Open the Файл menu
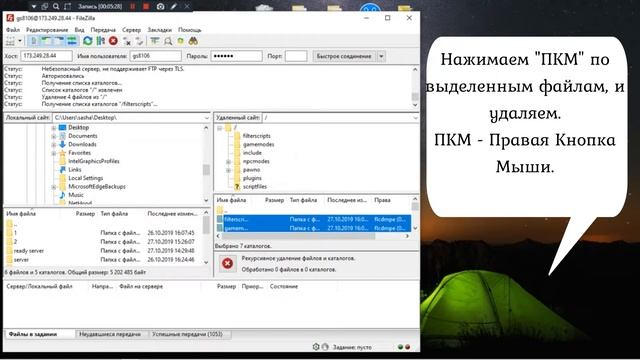Screen dimensions: 640x360 pyautogui.click(x=13, y=30)
